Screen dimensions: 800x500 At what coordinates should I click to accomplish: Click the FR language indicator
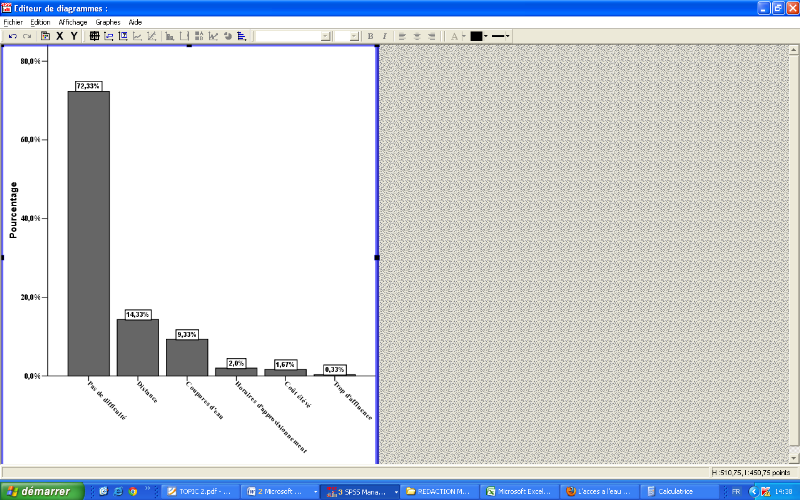[x=736, y=492]
